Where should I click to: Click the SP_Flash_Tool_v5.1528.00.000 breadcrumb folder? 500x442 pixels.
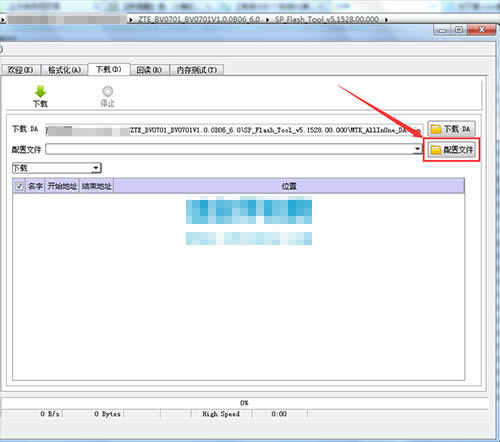(x=327, y=20)
